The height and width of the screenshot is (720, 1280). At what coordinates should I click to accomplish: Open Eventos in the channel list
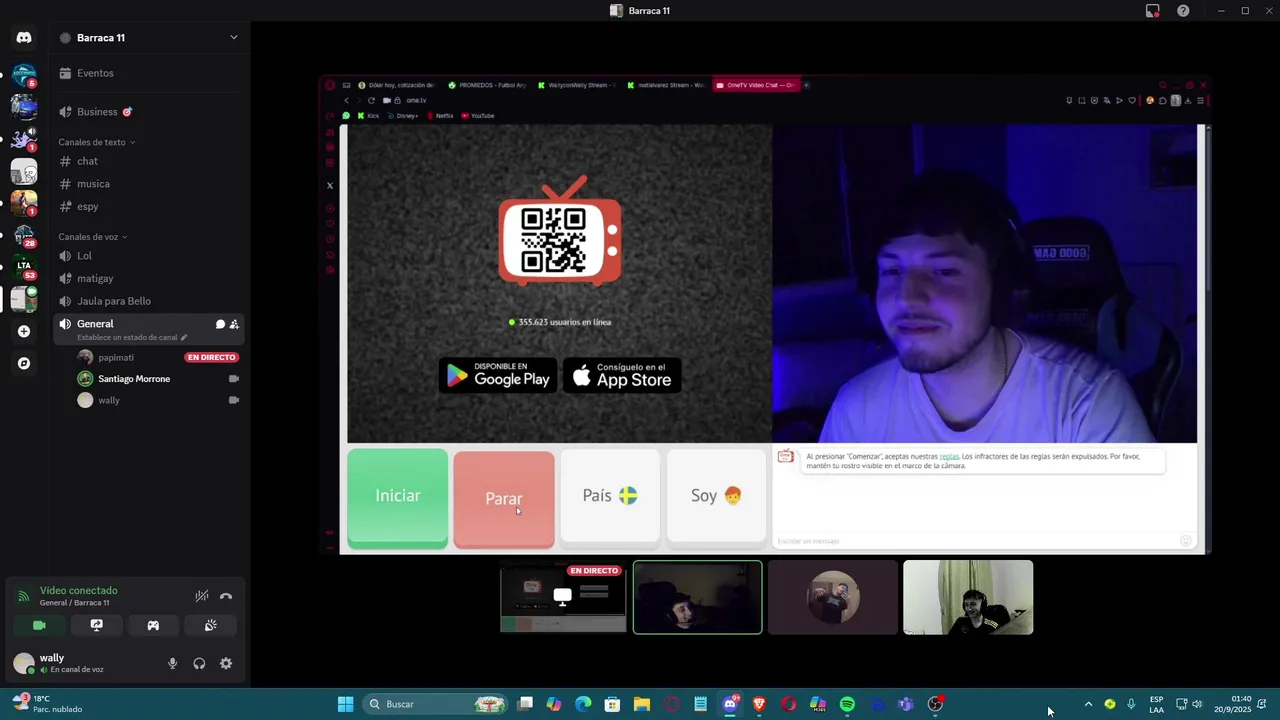tap(148, 73)
